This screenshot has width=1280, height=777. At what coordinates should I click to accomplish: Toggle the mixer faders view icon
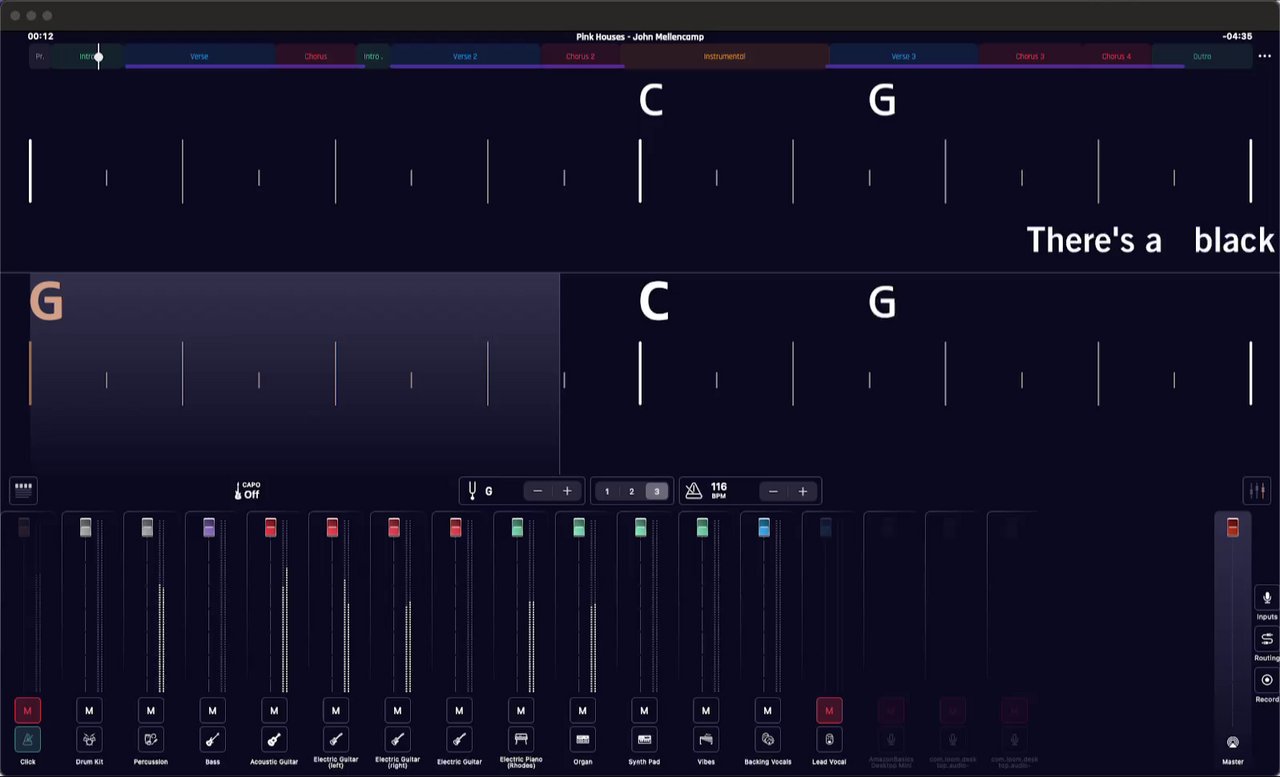click(1256, 491)
